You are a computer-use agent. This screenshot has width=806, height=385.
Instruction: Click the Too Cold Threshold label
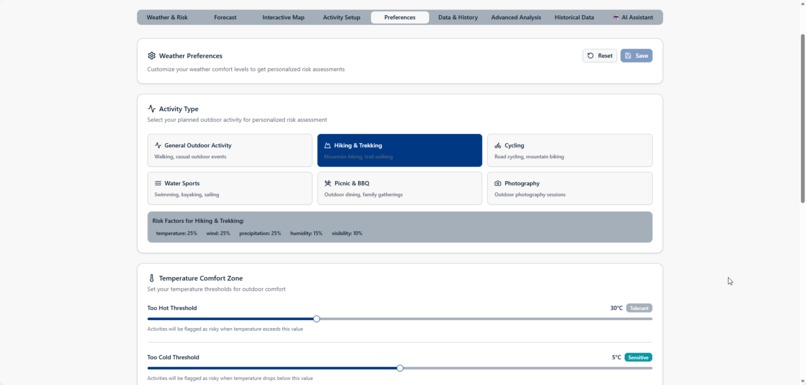[x=173, y=357]
